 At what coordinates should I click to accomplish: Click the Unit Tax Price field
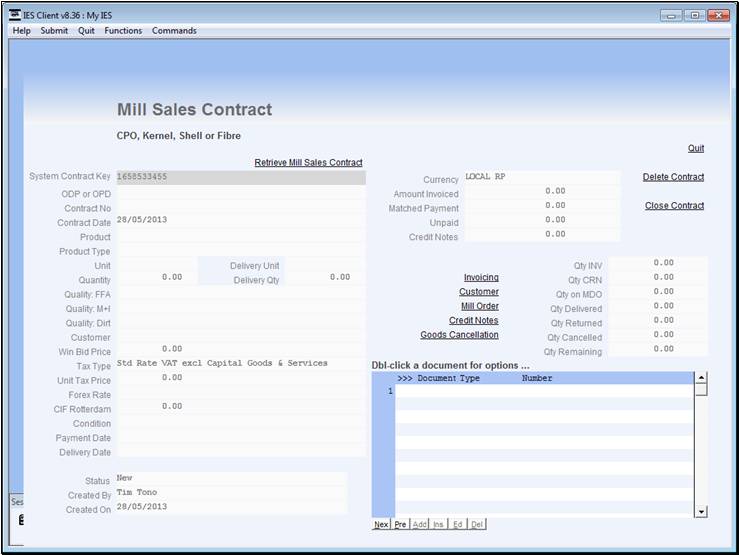tap(241, 378)
